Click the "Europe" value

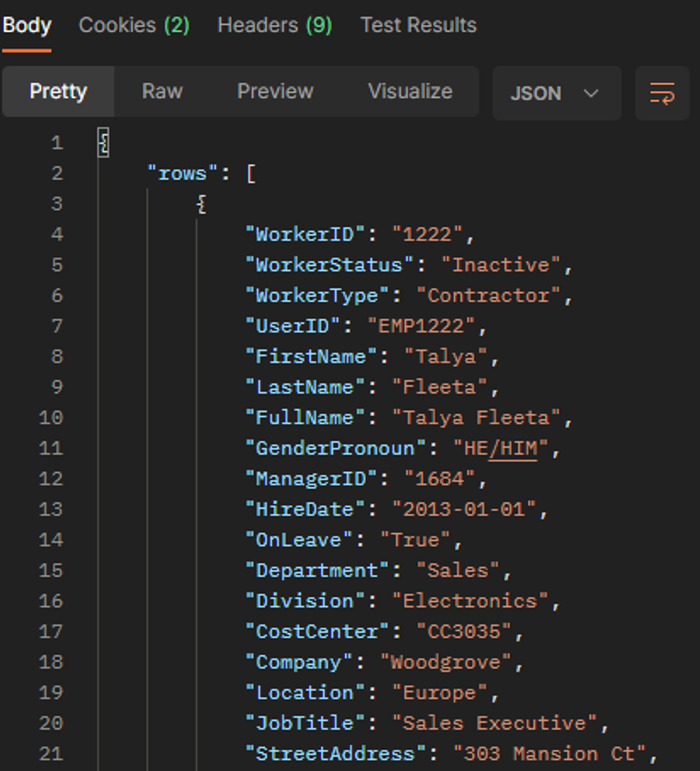tap(439, 692)
